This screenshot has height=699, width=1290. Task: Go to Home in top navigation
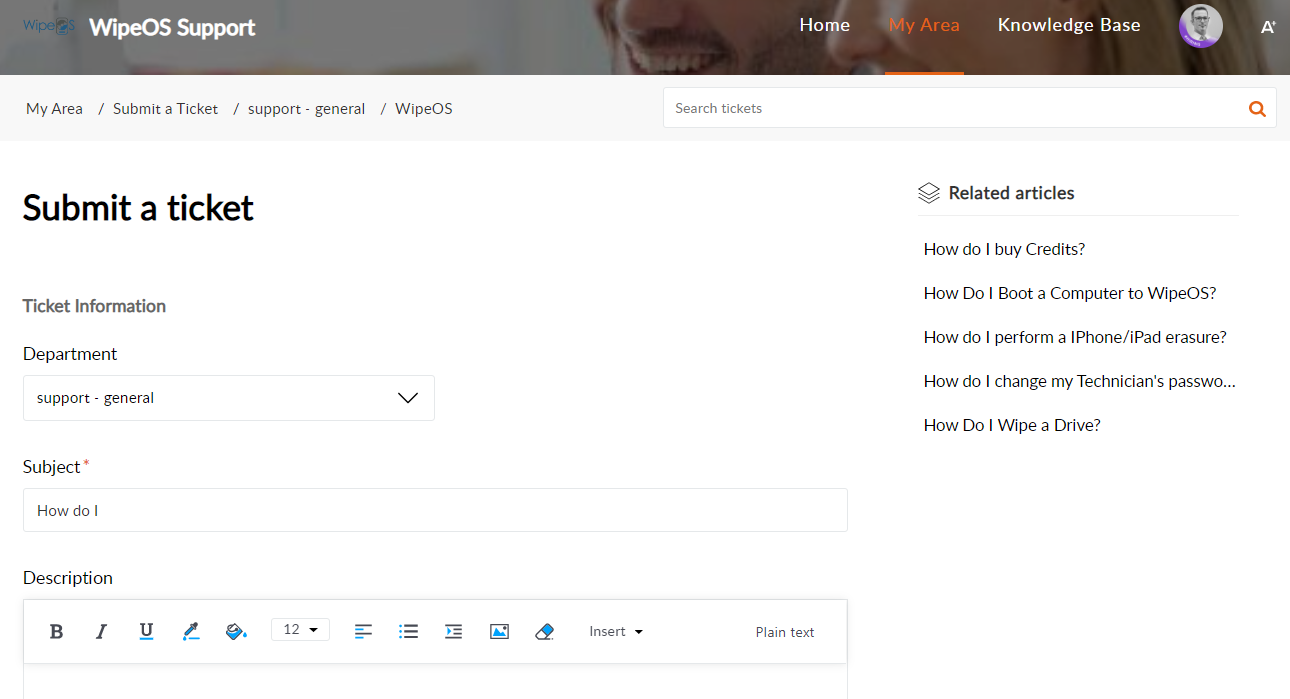point(825,25)
